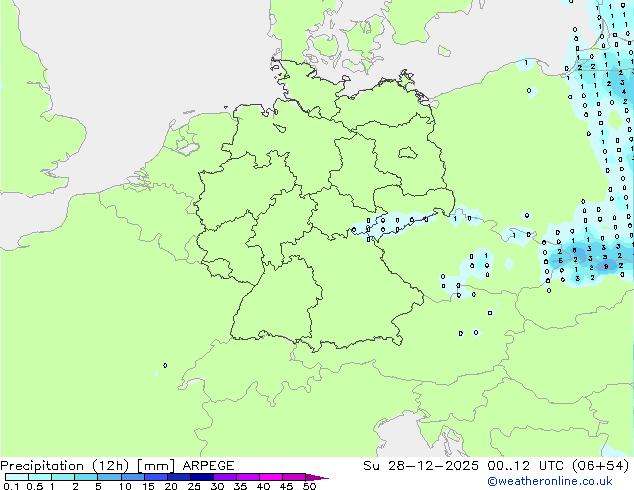Click the lightest legend swatch for 0.1–0.5 mm

tap(17, 477)
